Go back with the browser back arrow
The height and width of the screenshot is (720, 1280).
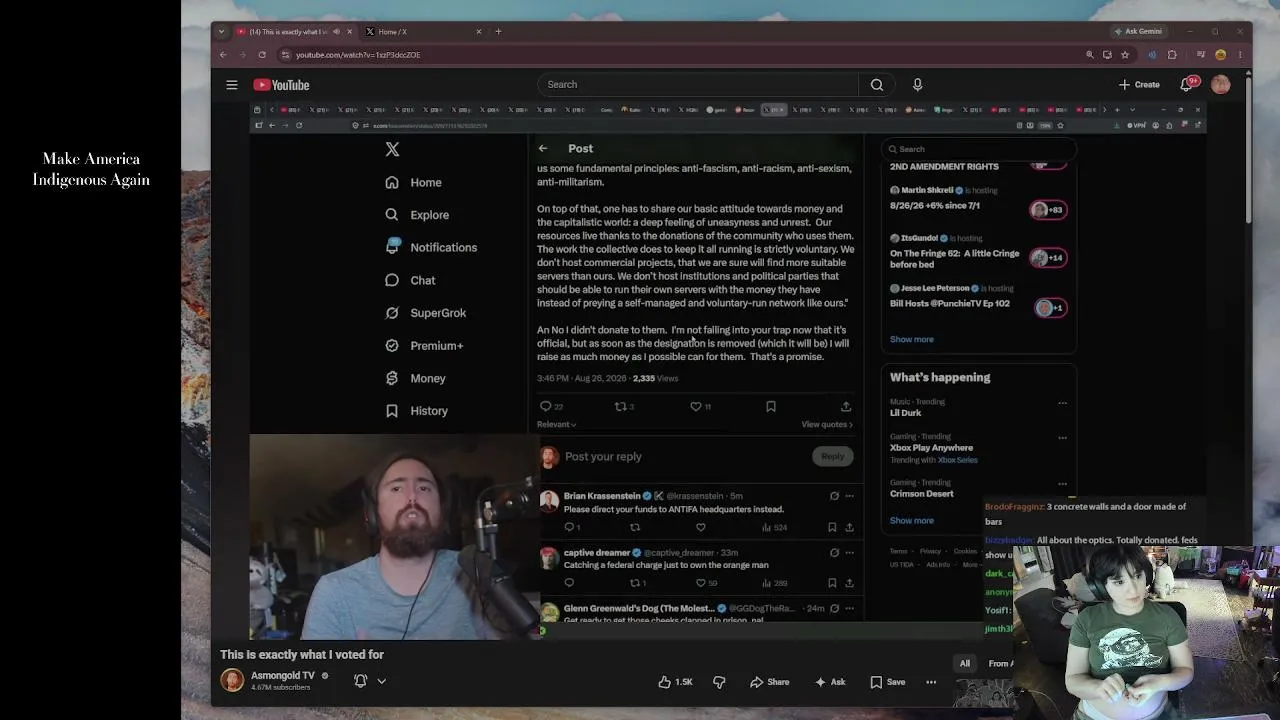tap(223, 55)
